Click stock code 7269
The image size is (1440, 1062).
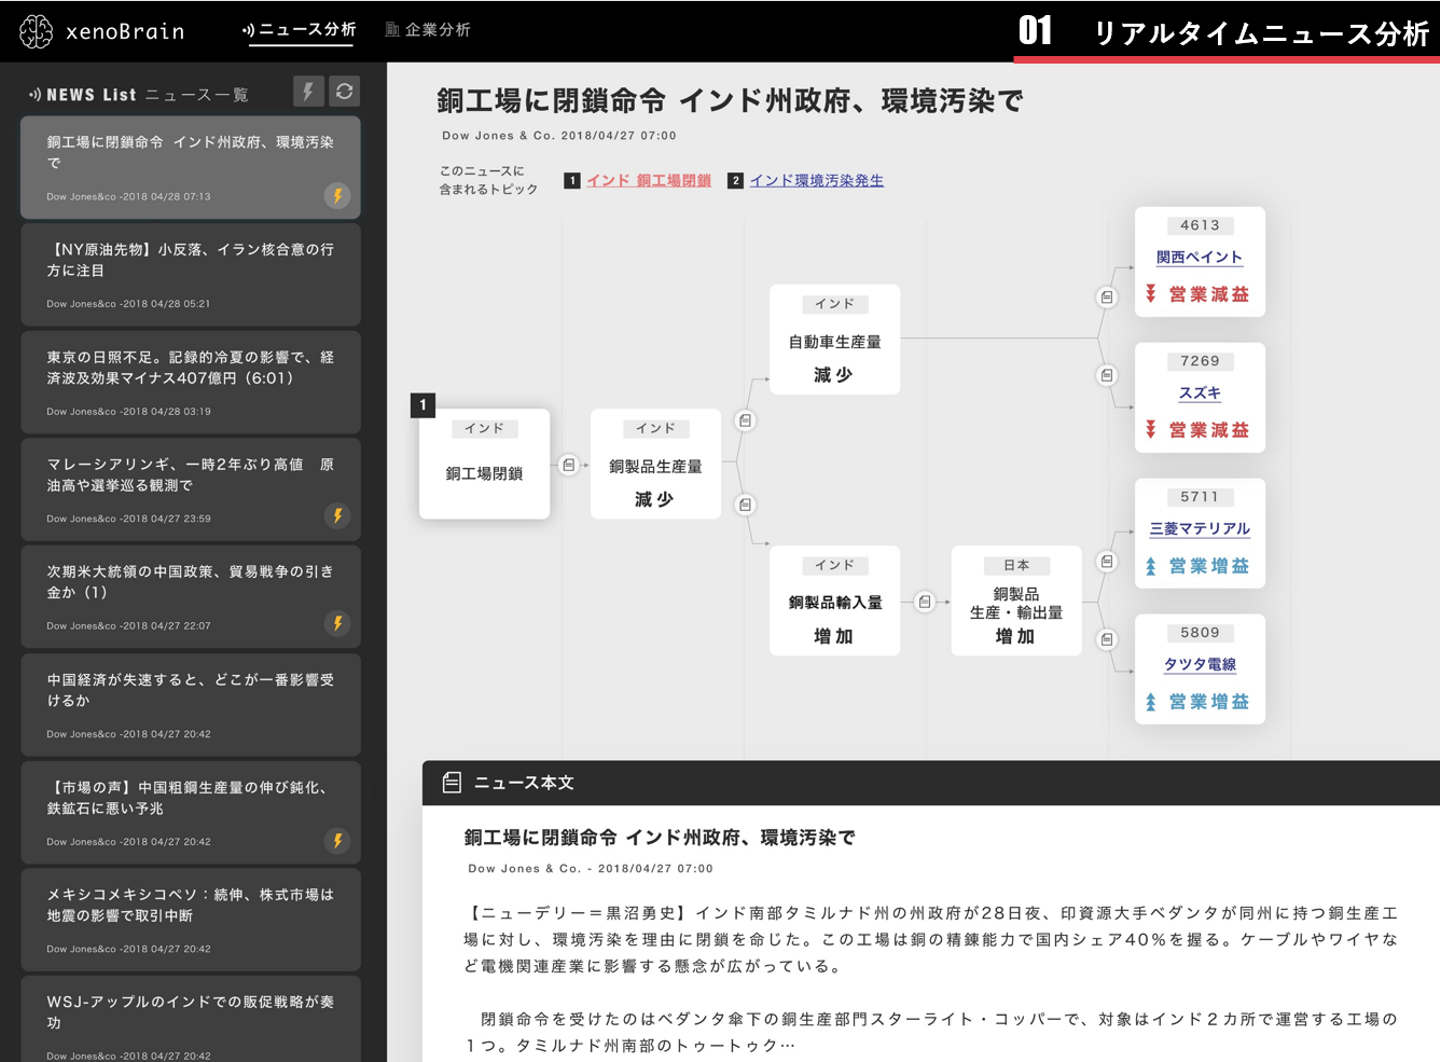(x=1199, y=361)
